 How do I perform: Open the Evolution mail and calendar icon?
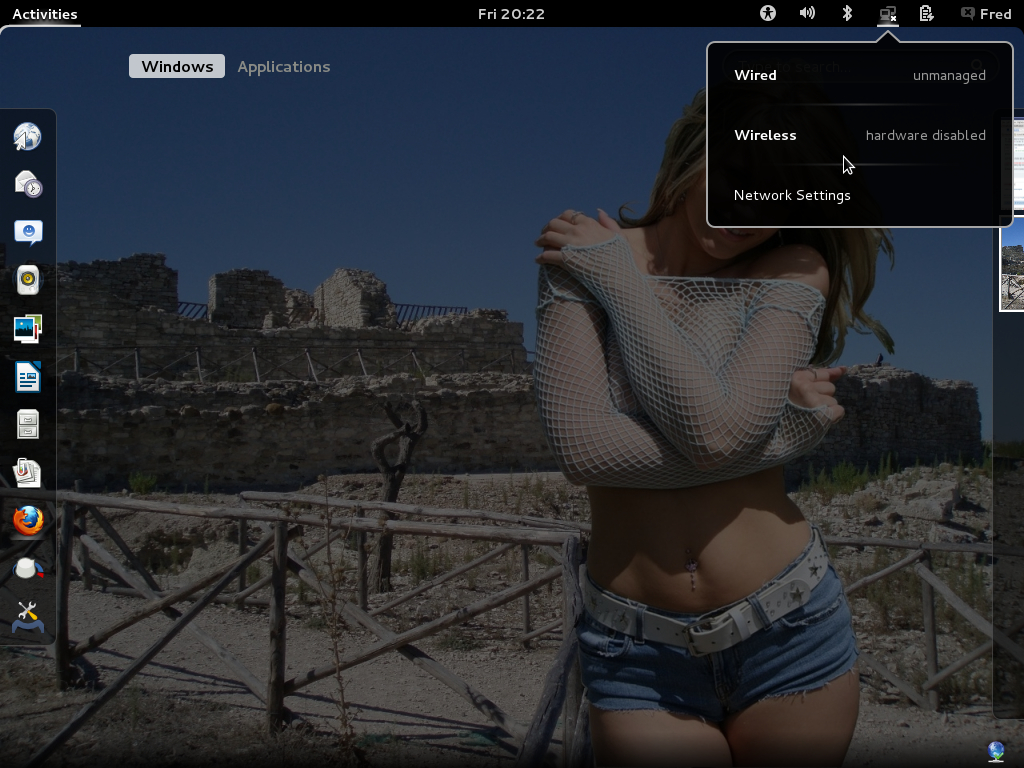pyautogui.click(x=27, y=184)
